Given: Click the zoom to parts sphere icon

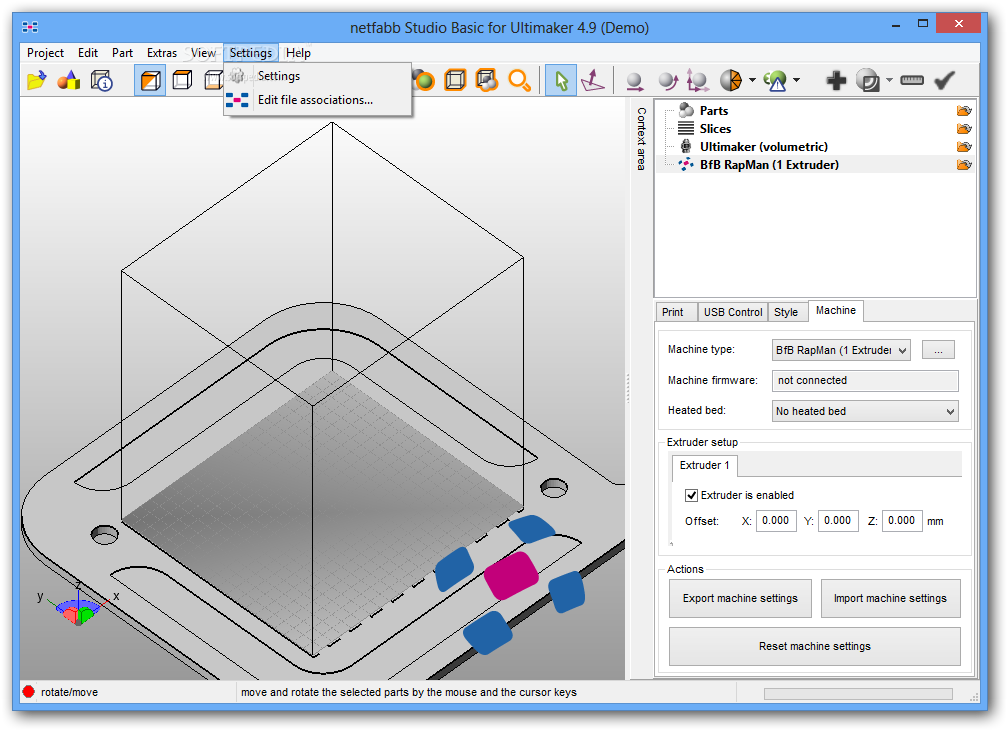Looking at the screenshot, I should tap(424, 81).
